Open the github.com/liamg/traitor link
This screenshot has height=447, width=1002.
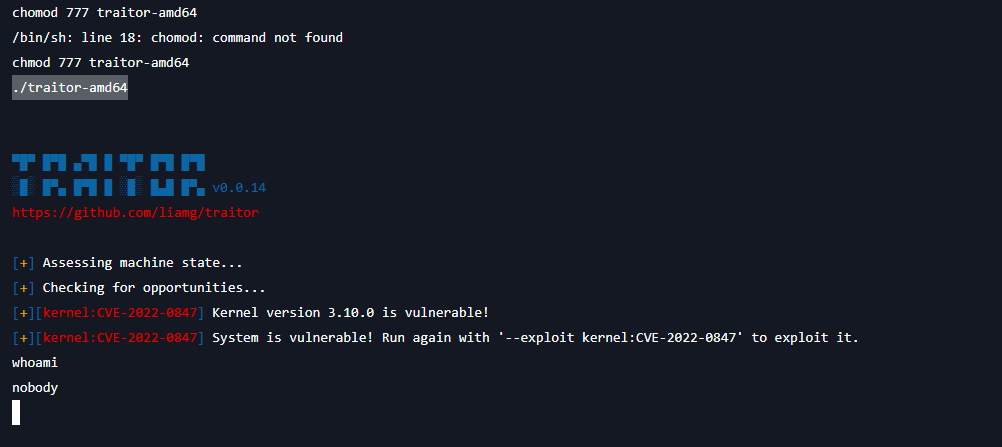point(135,212)
